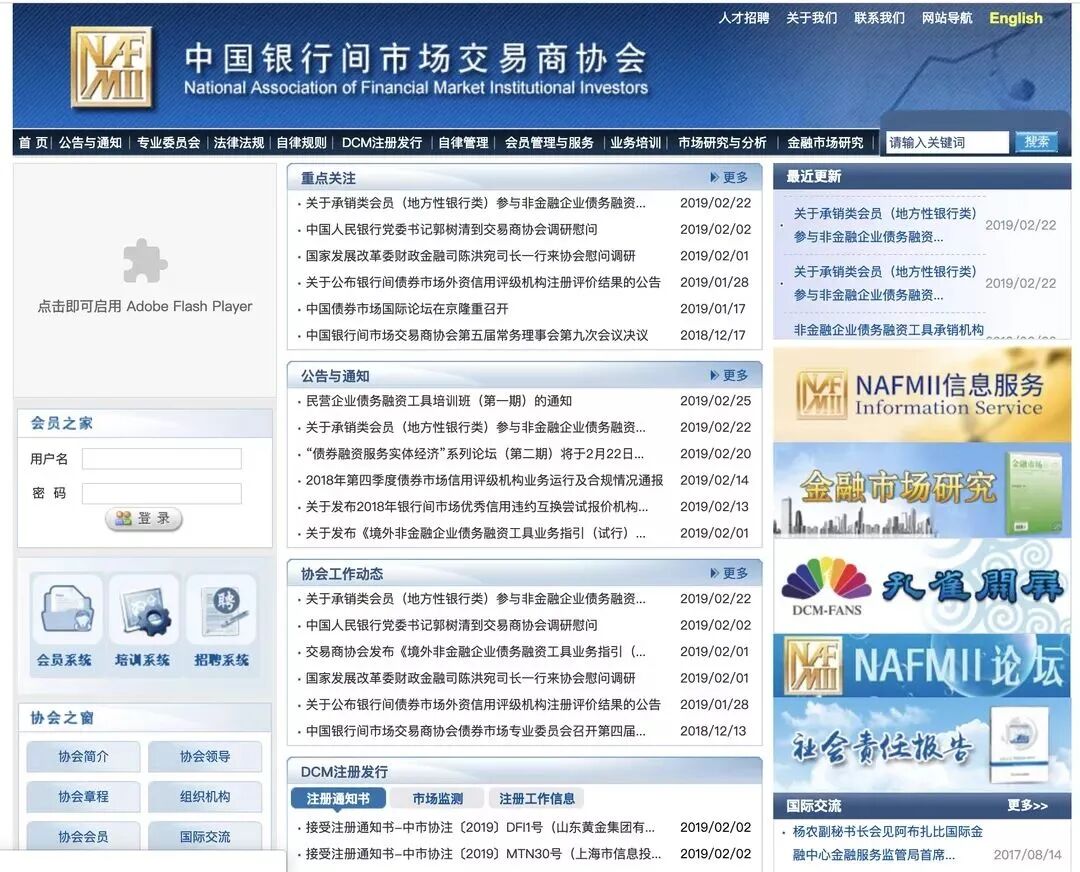
Task: Switch the site to English
Action: point(1016,18)
